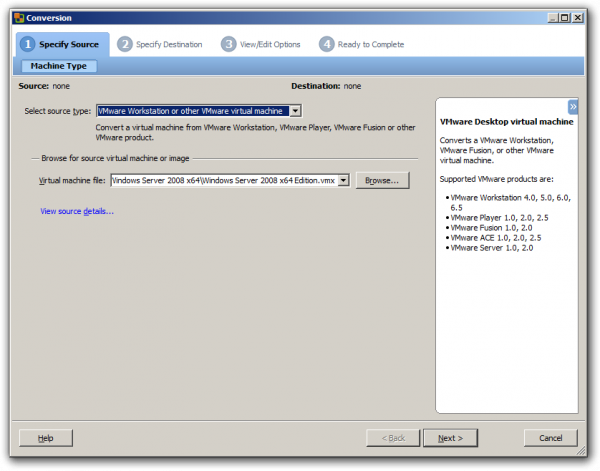Click 'Browse for source virtual machine or image' label

(115, 158)
